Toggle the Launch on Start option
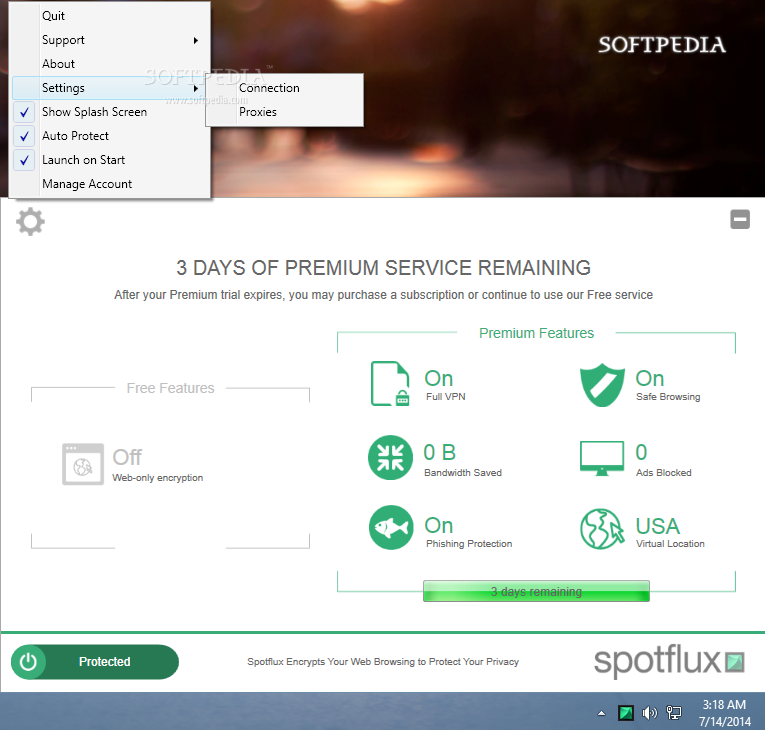Screen dimensions: 765x730 (x=110, y=160)
